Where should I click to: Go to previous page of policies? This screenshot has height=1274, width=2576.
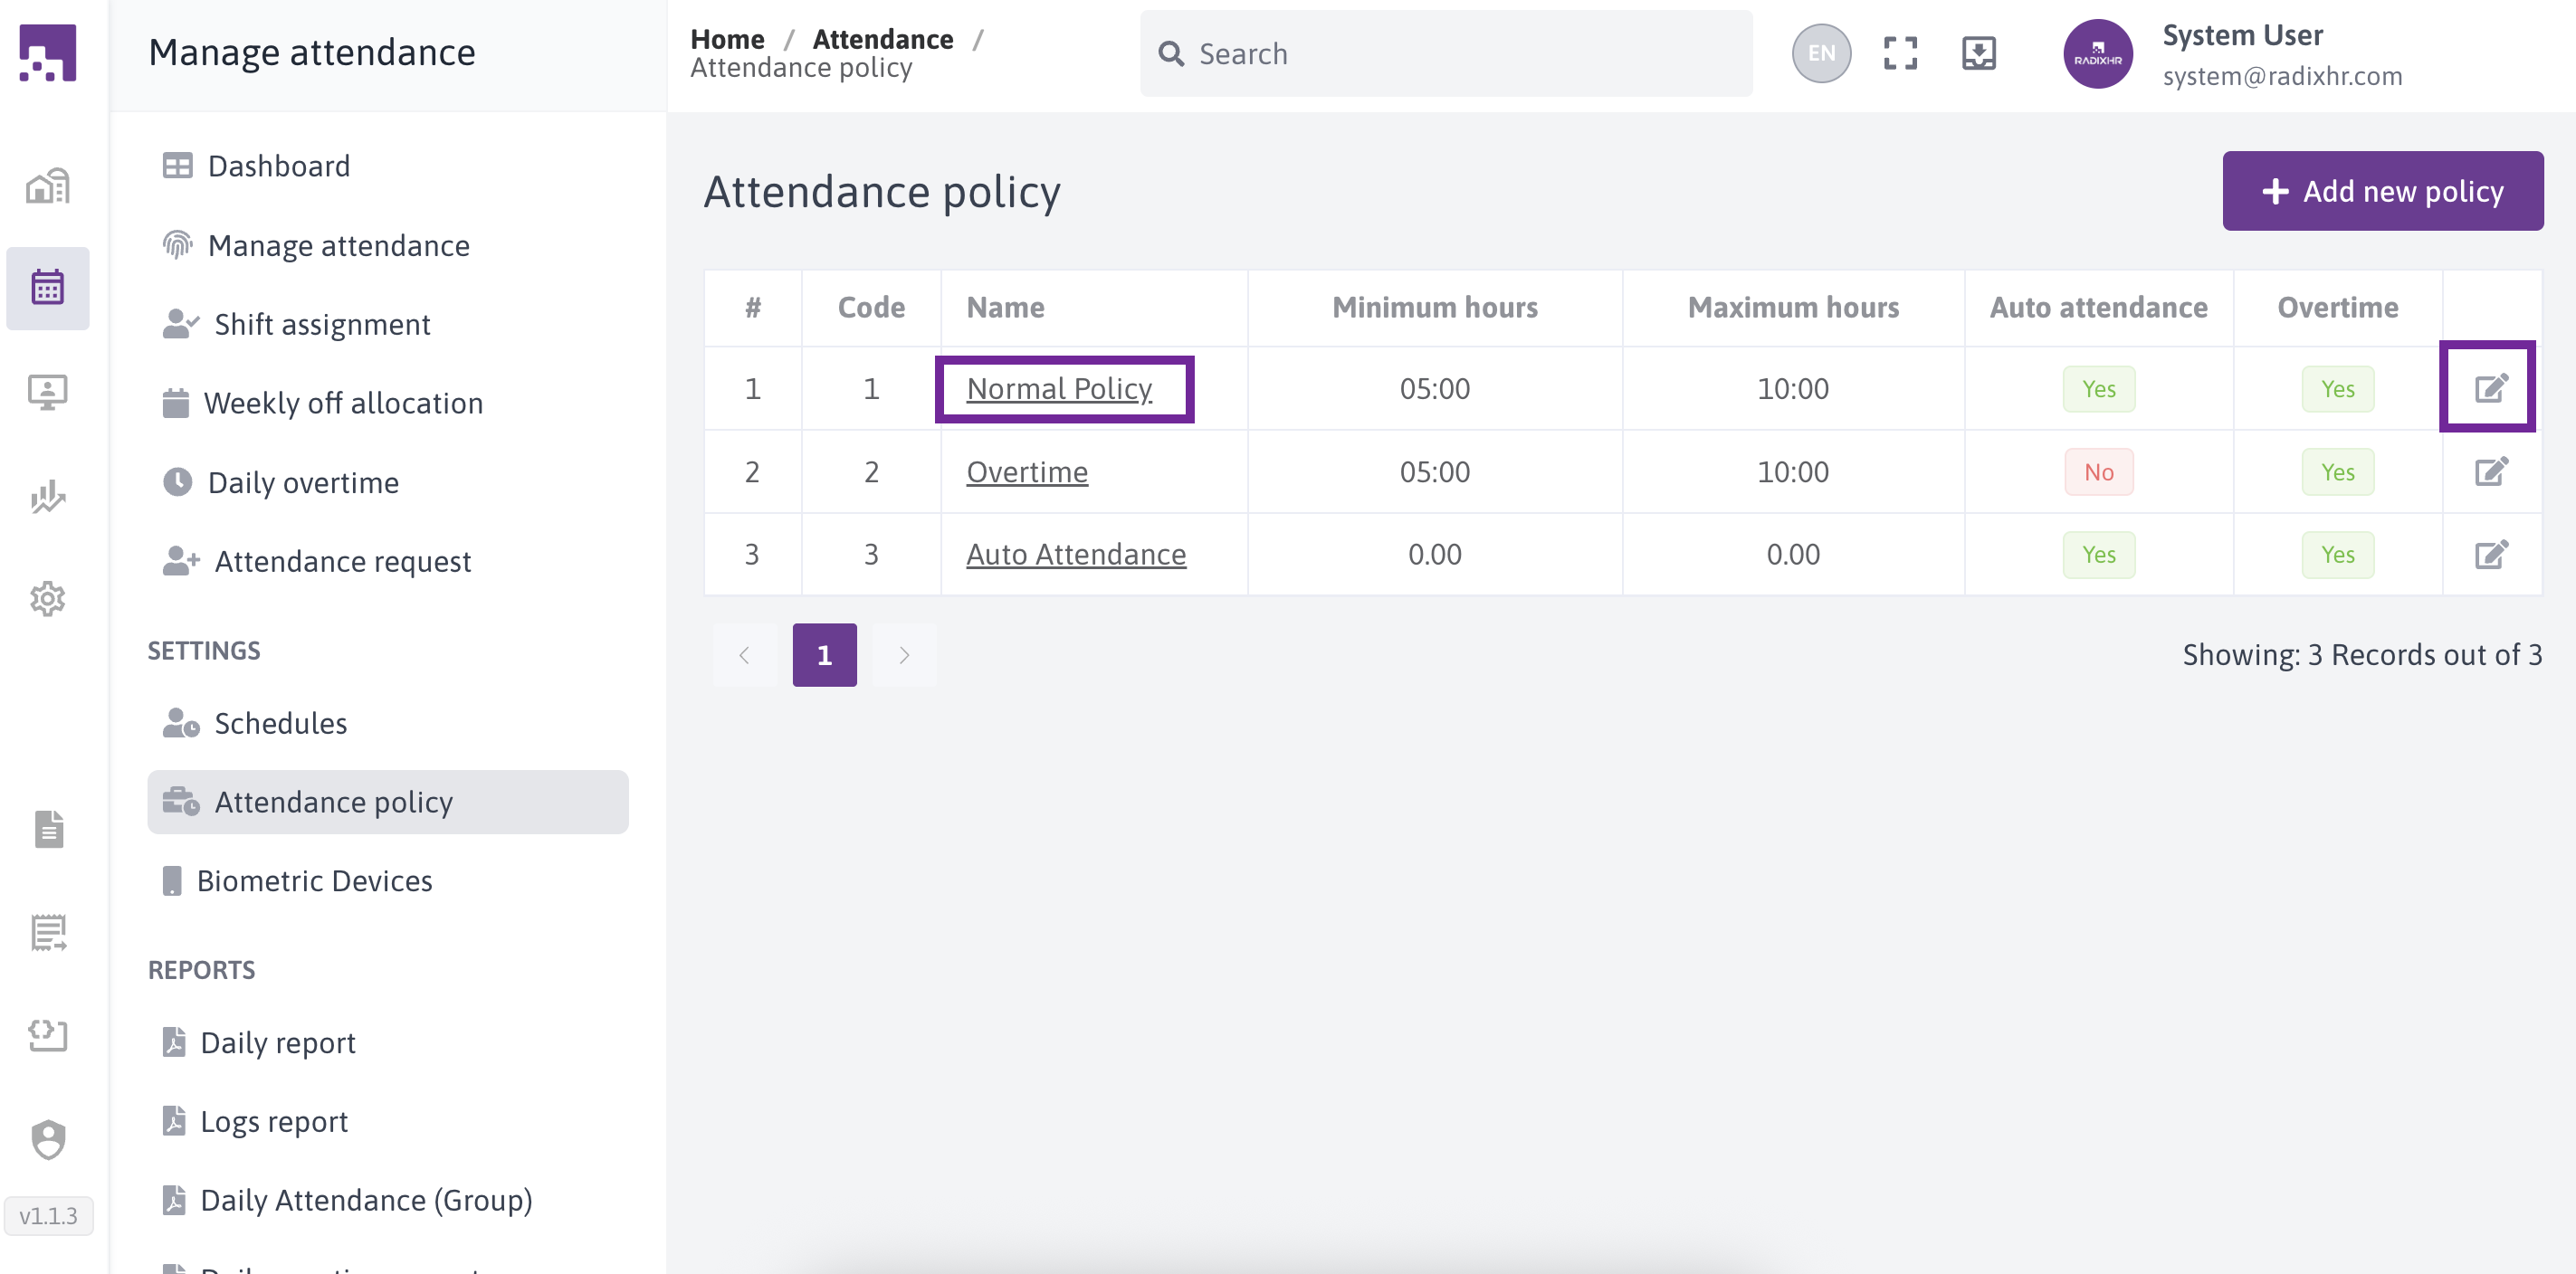744,655
